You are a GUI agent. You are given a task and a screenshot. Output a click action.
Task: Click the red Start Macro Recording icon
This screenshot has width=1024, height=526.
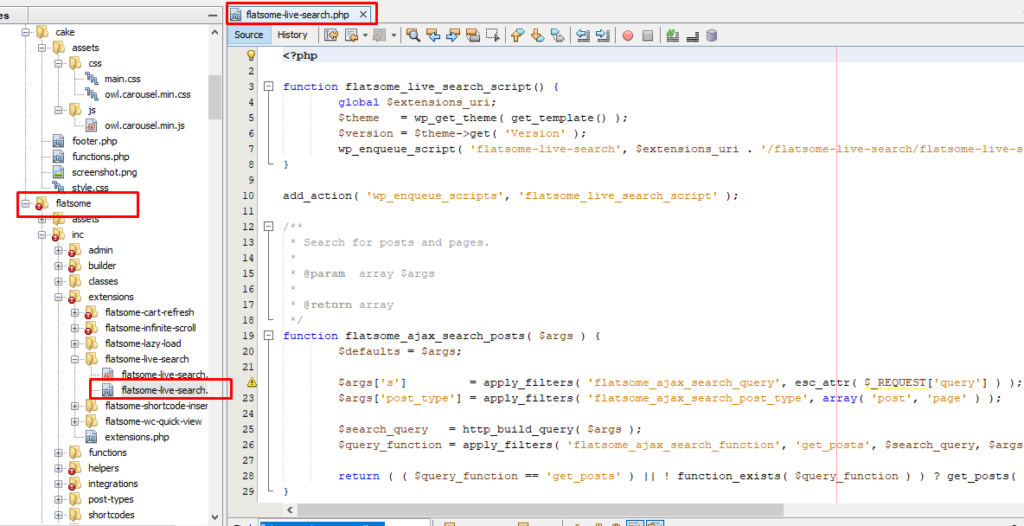pos(628,36)
